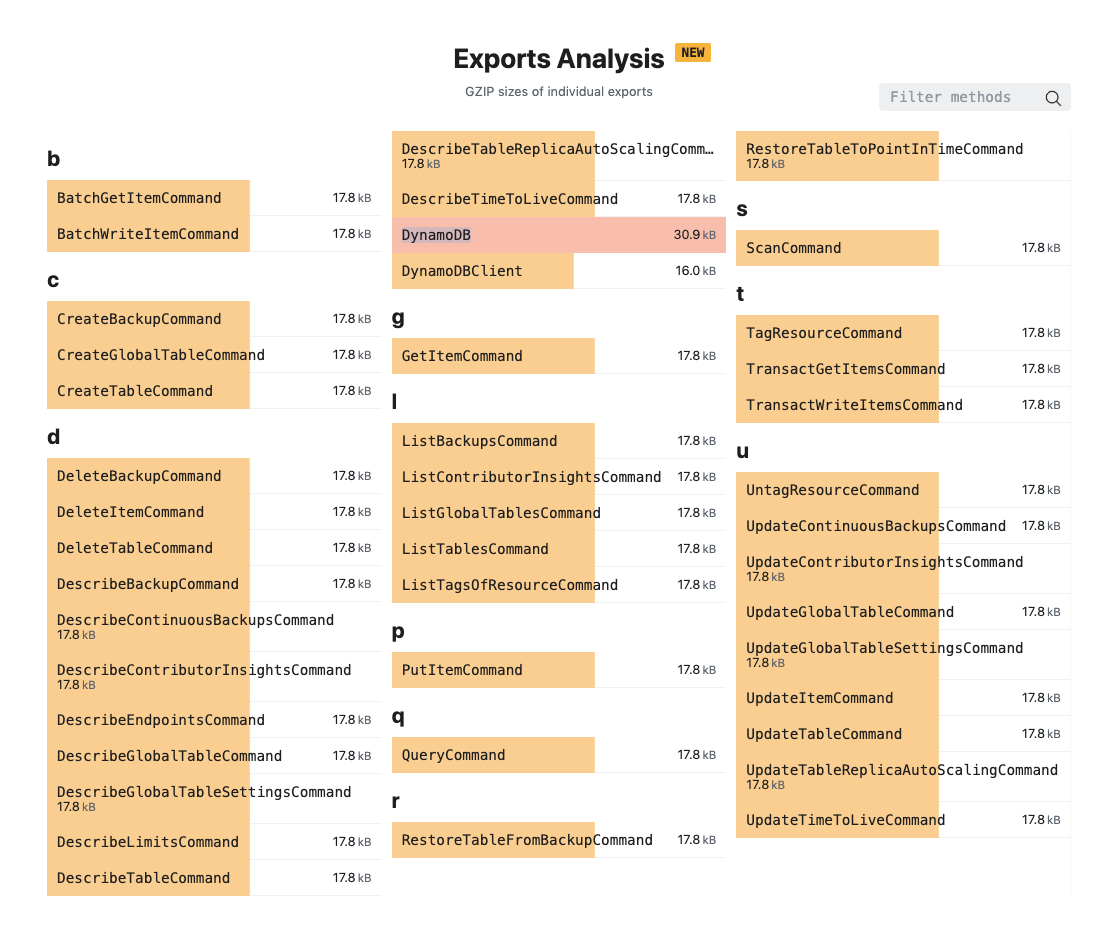
Task: Select the ScanCommand bar
Action: (836, 247)
